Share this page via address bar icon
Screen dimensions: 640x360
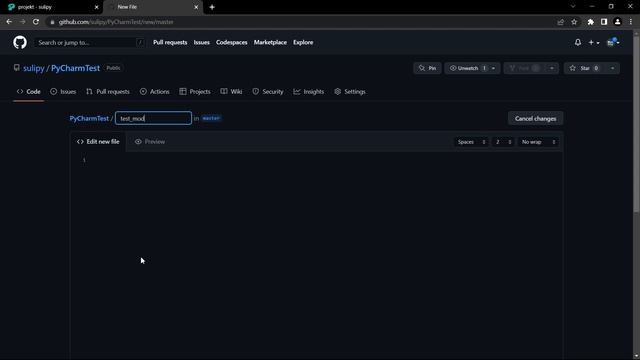(x=560, y=22)
